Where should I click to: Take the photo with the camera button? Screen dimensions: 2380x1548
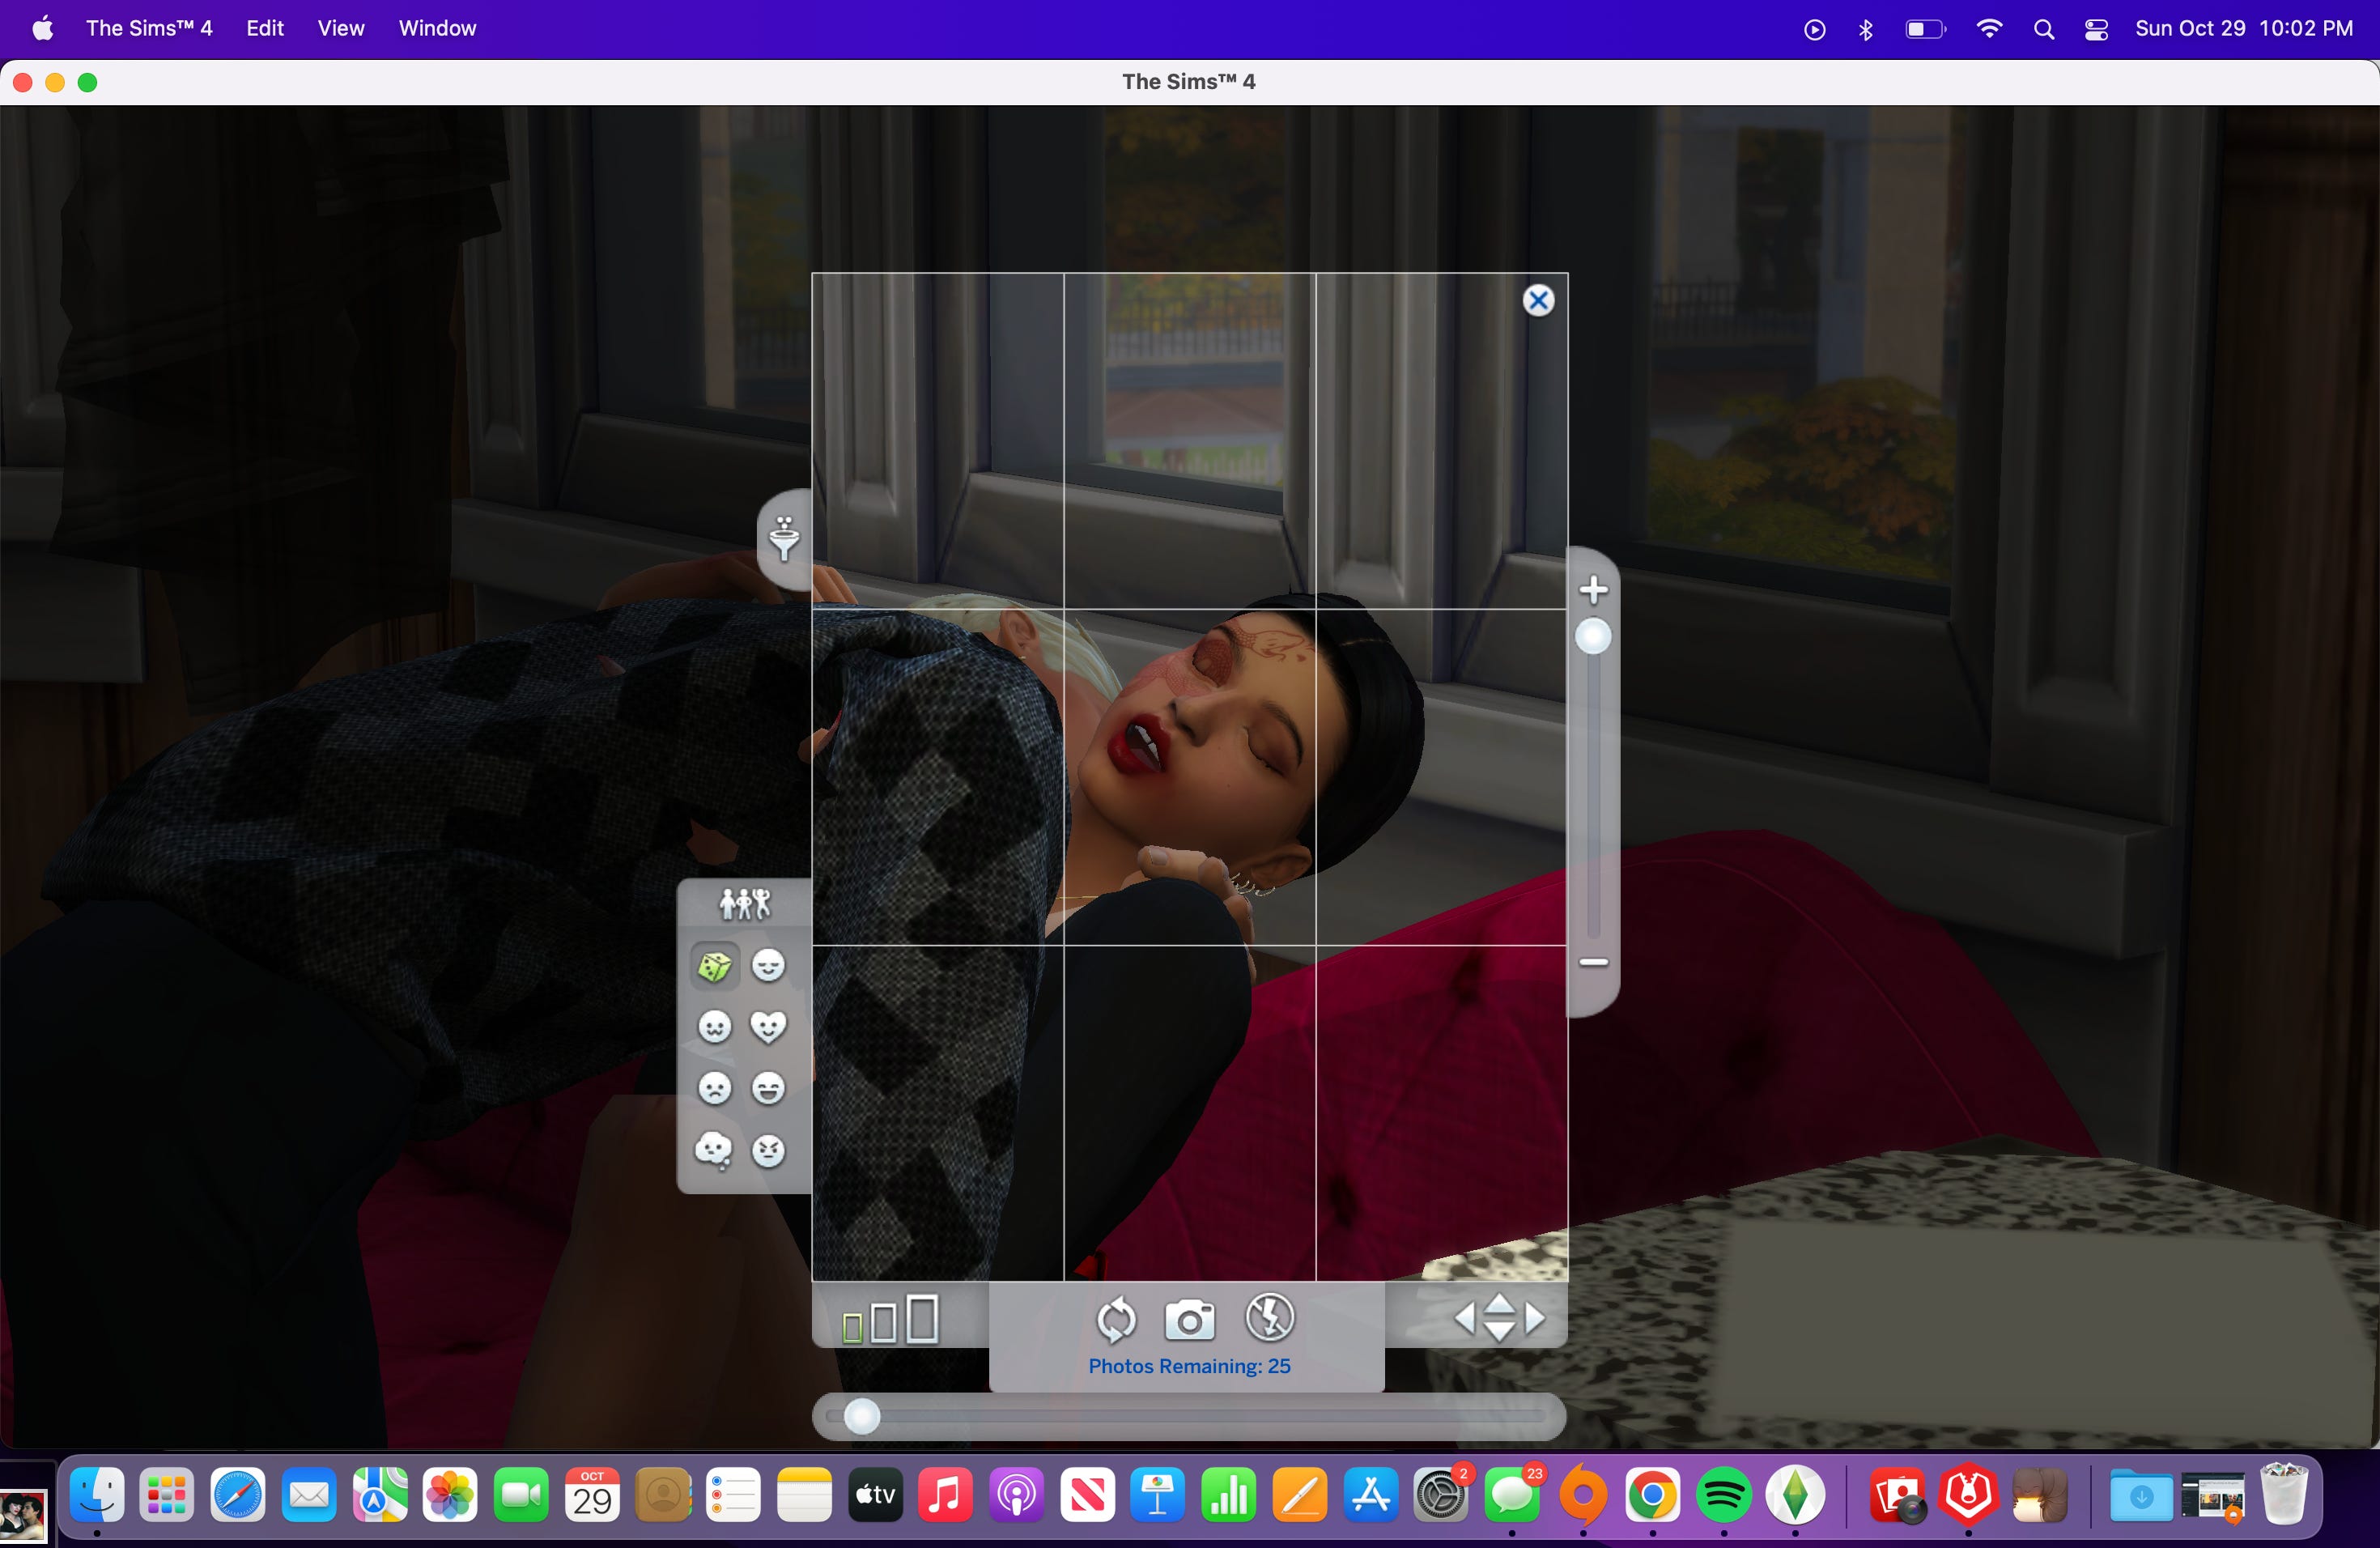pyautogui.click(x=1189, y=1320)
